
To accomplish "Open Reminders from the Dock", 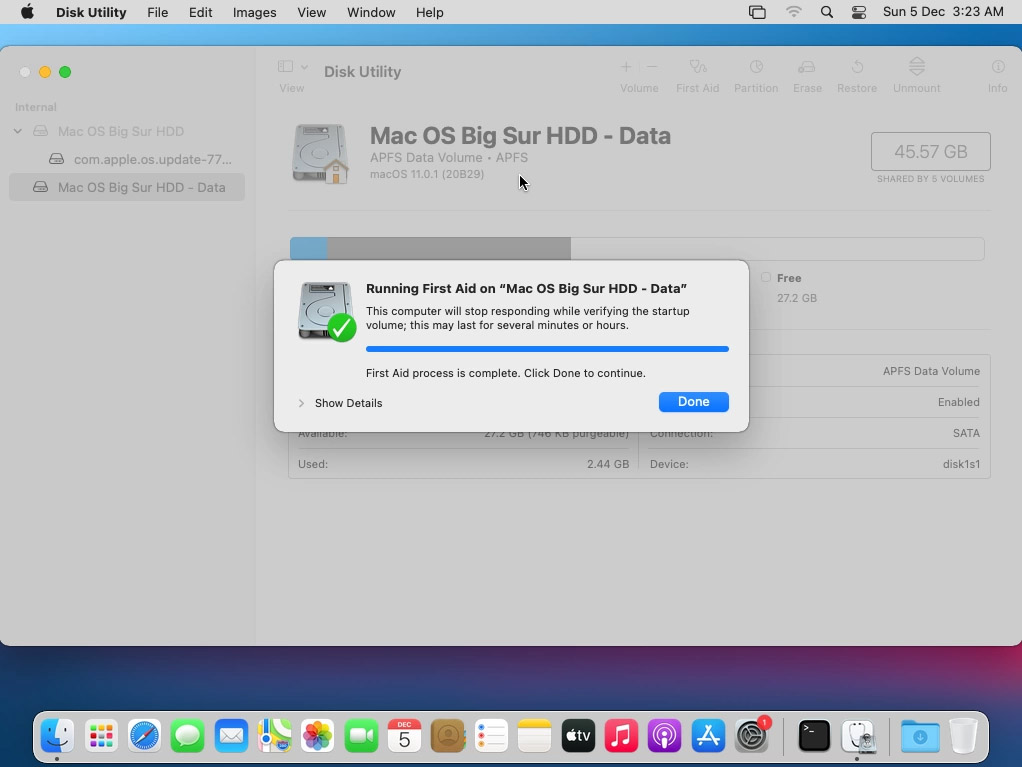I will pos(491,736).
